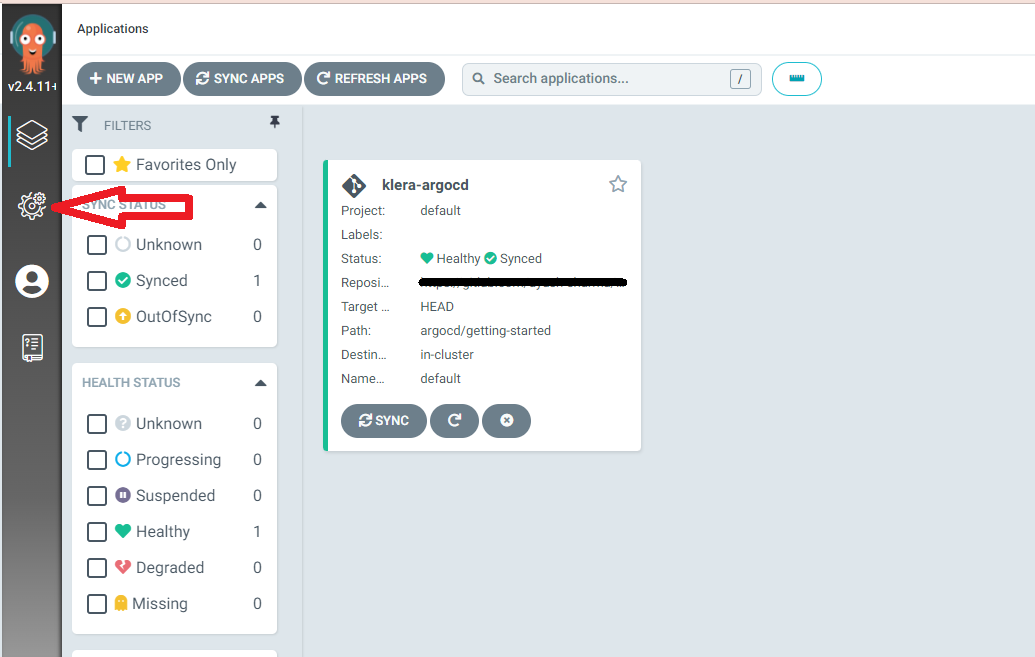This screenshot has height=657, width=1035.
Task: Open the User Info icon in sidebar
Action: pos(32,281)
